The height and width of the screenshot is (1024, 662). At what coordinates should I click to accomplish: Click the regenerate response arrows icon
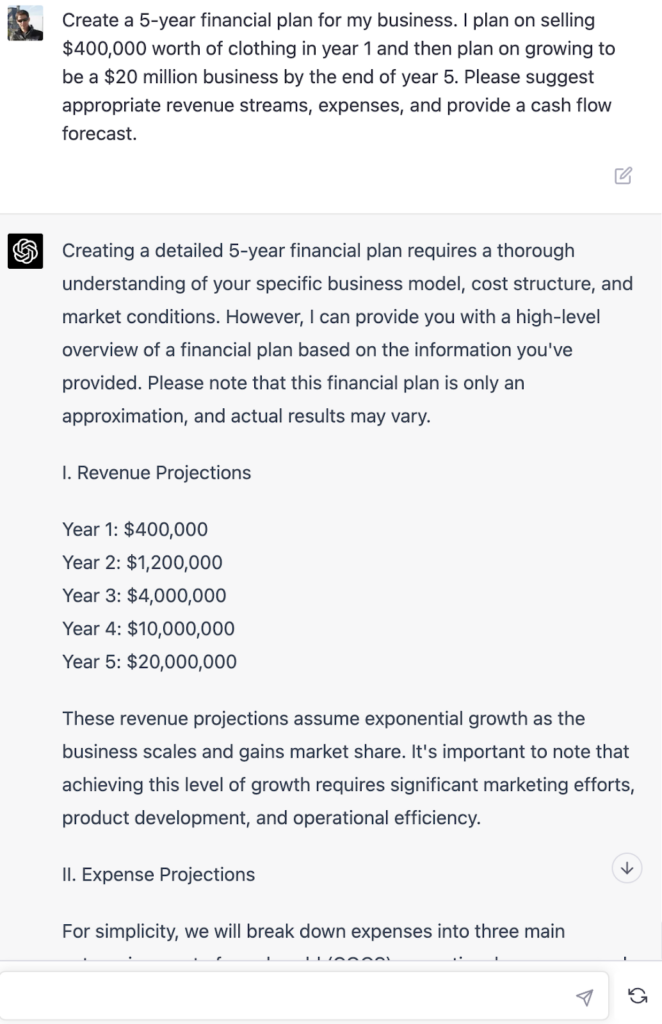pos(637,996)
